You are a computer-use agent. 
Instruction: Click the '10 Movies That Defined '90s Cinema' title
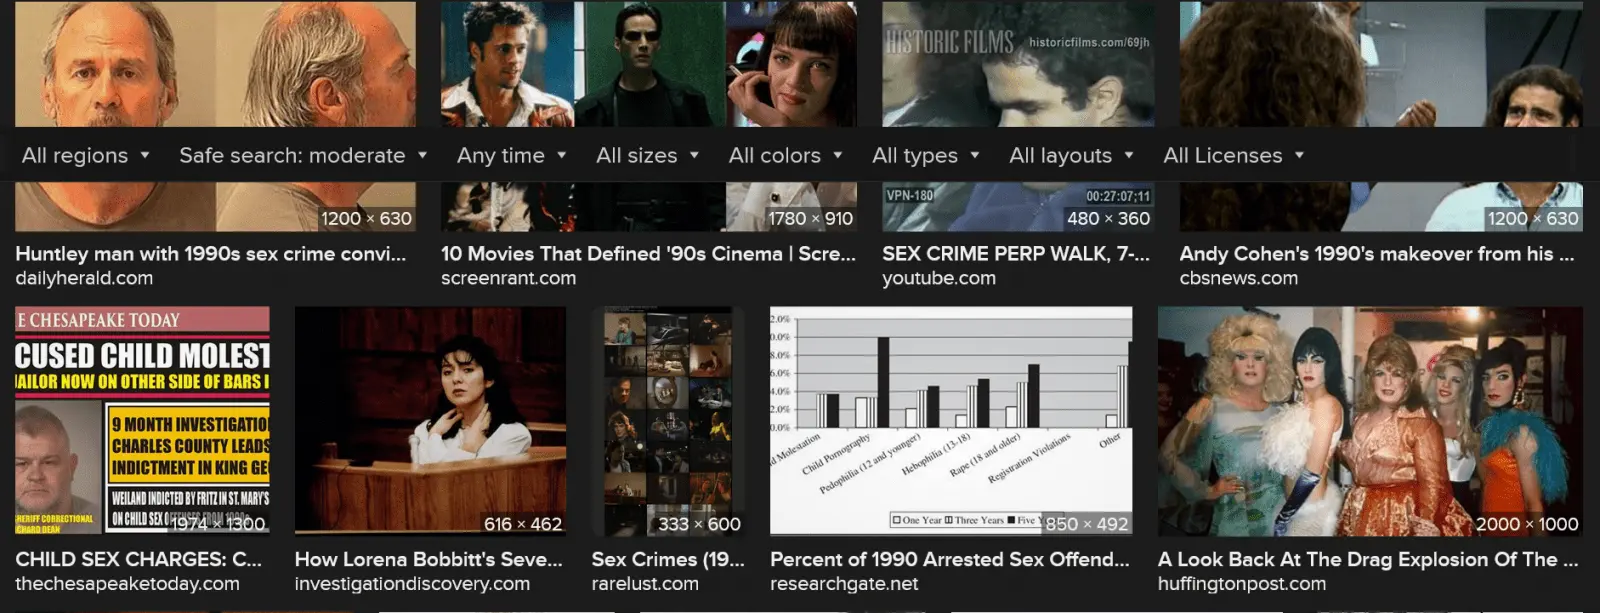(648, 254)
